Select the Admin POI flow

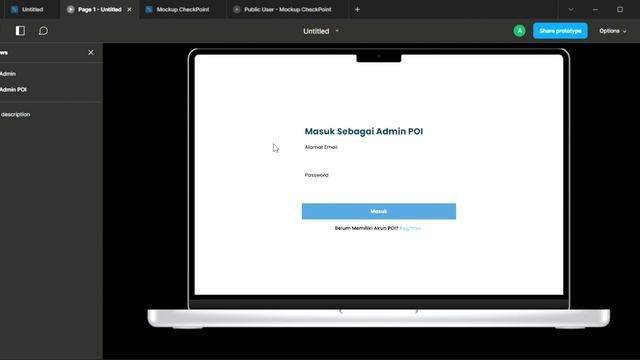[x=13, y=89]
